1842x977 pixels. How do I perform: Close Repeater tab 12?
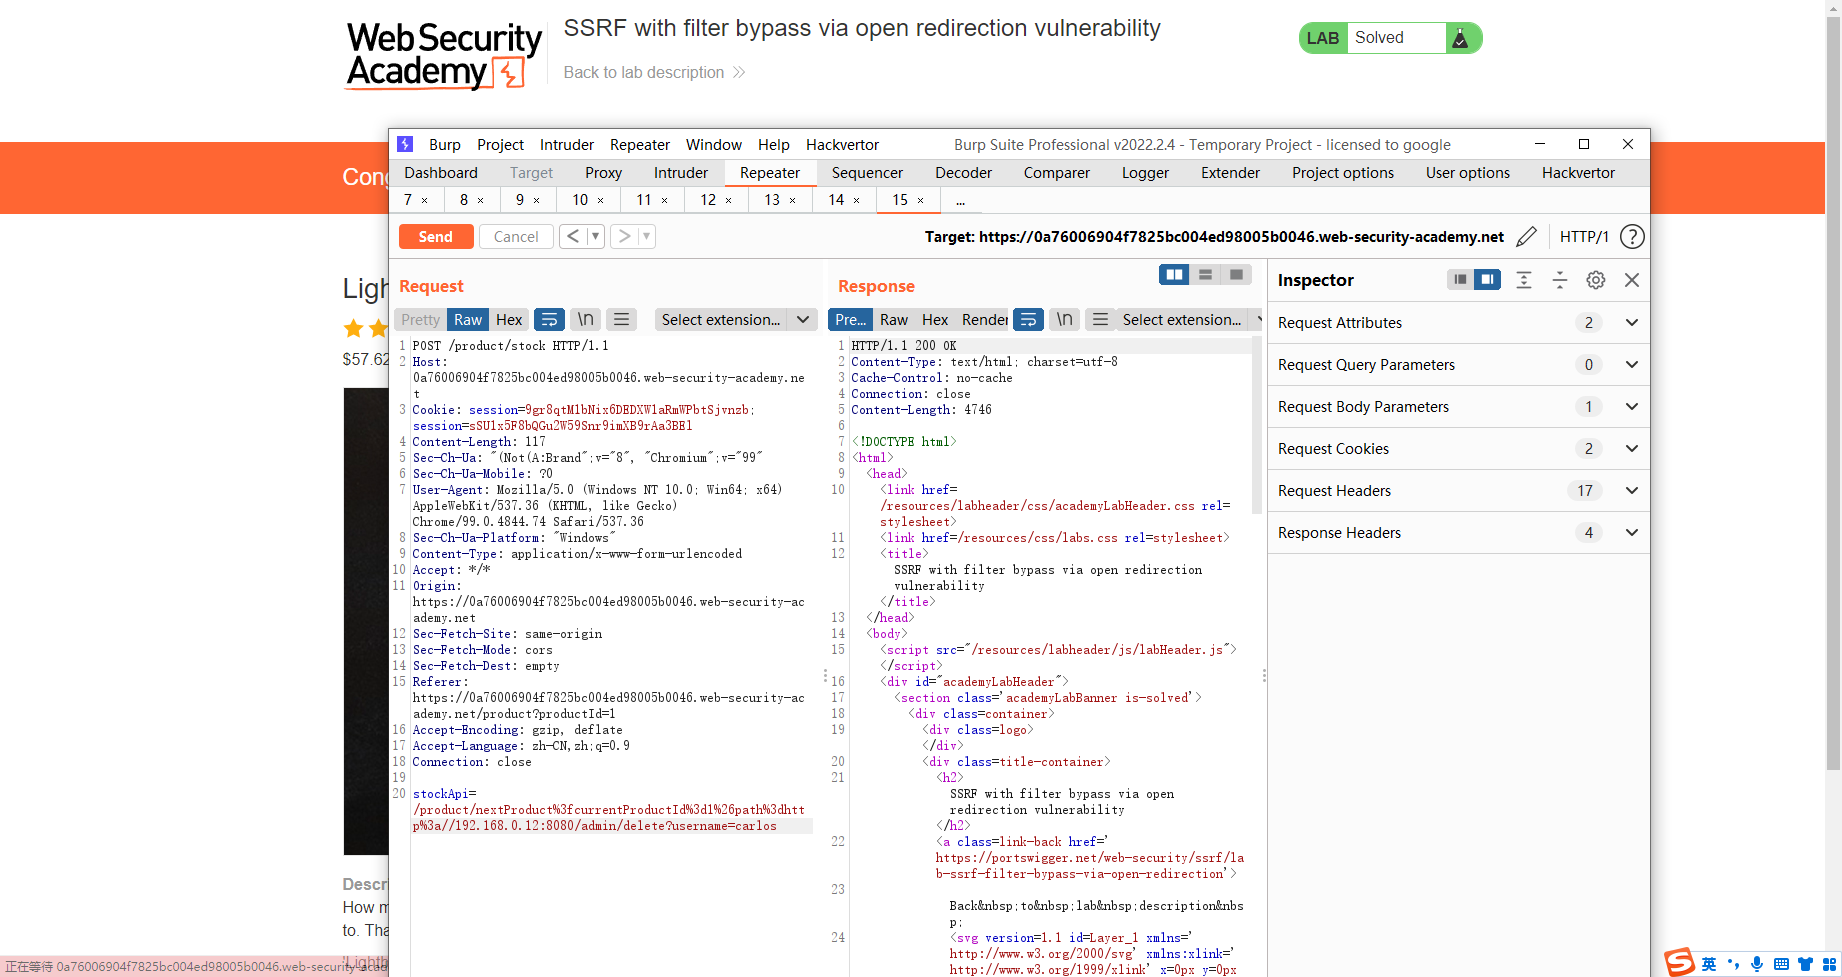click(728, 201)
